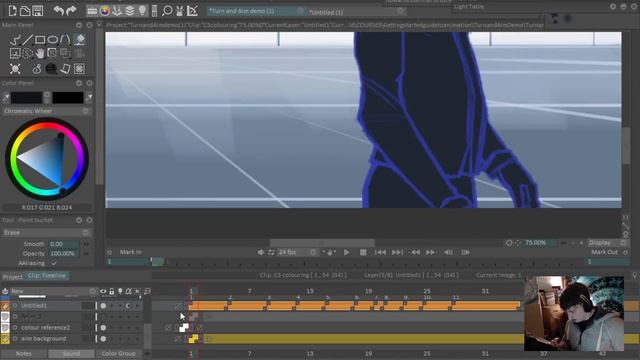The width and height of the screenshot is (640, 360).
Task: Toggle the AAliasing checkbox
Action: (53, 263)
